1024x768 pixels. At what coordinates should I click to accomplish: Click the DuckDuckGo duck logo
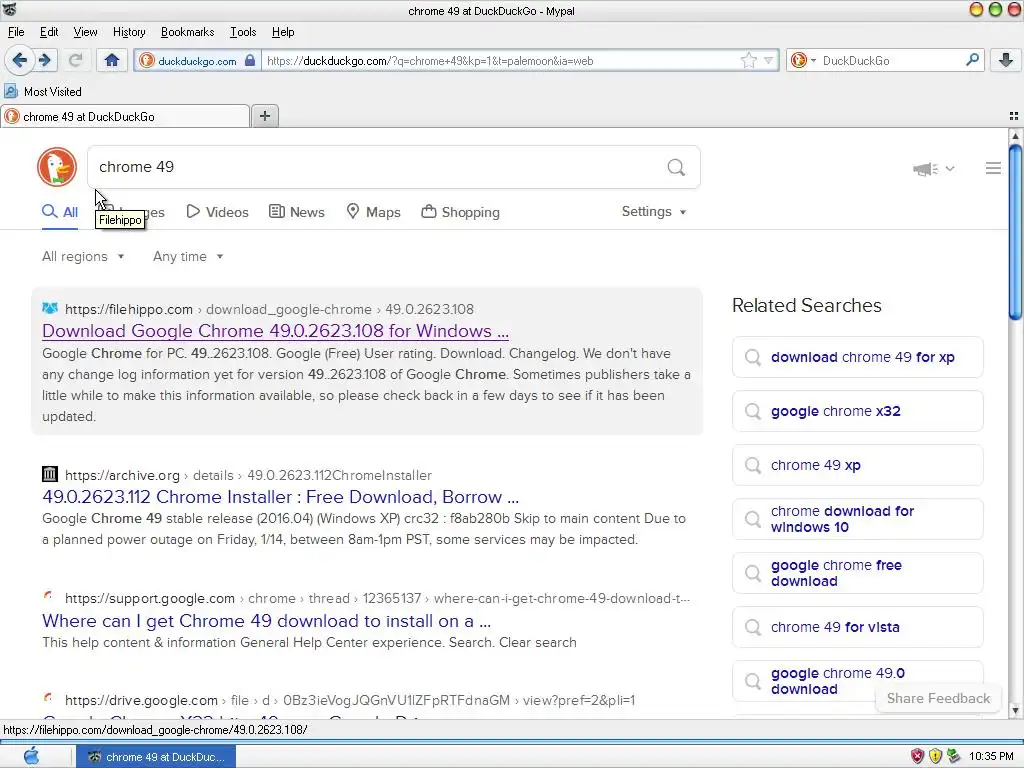[57, 167]
